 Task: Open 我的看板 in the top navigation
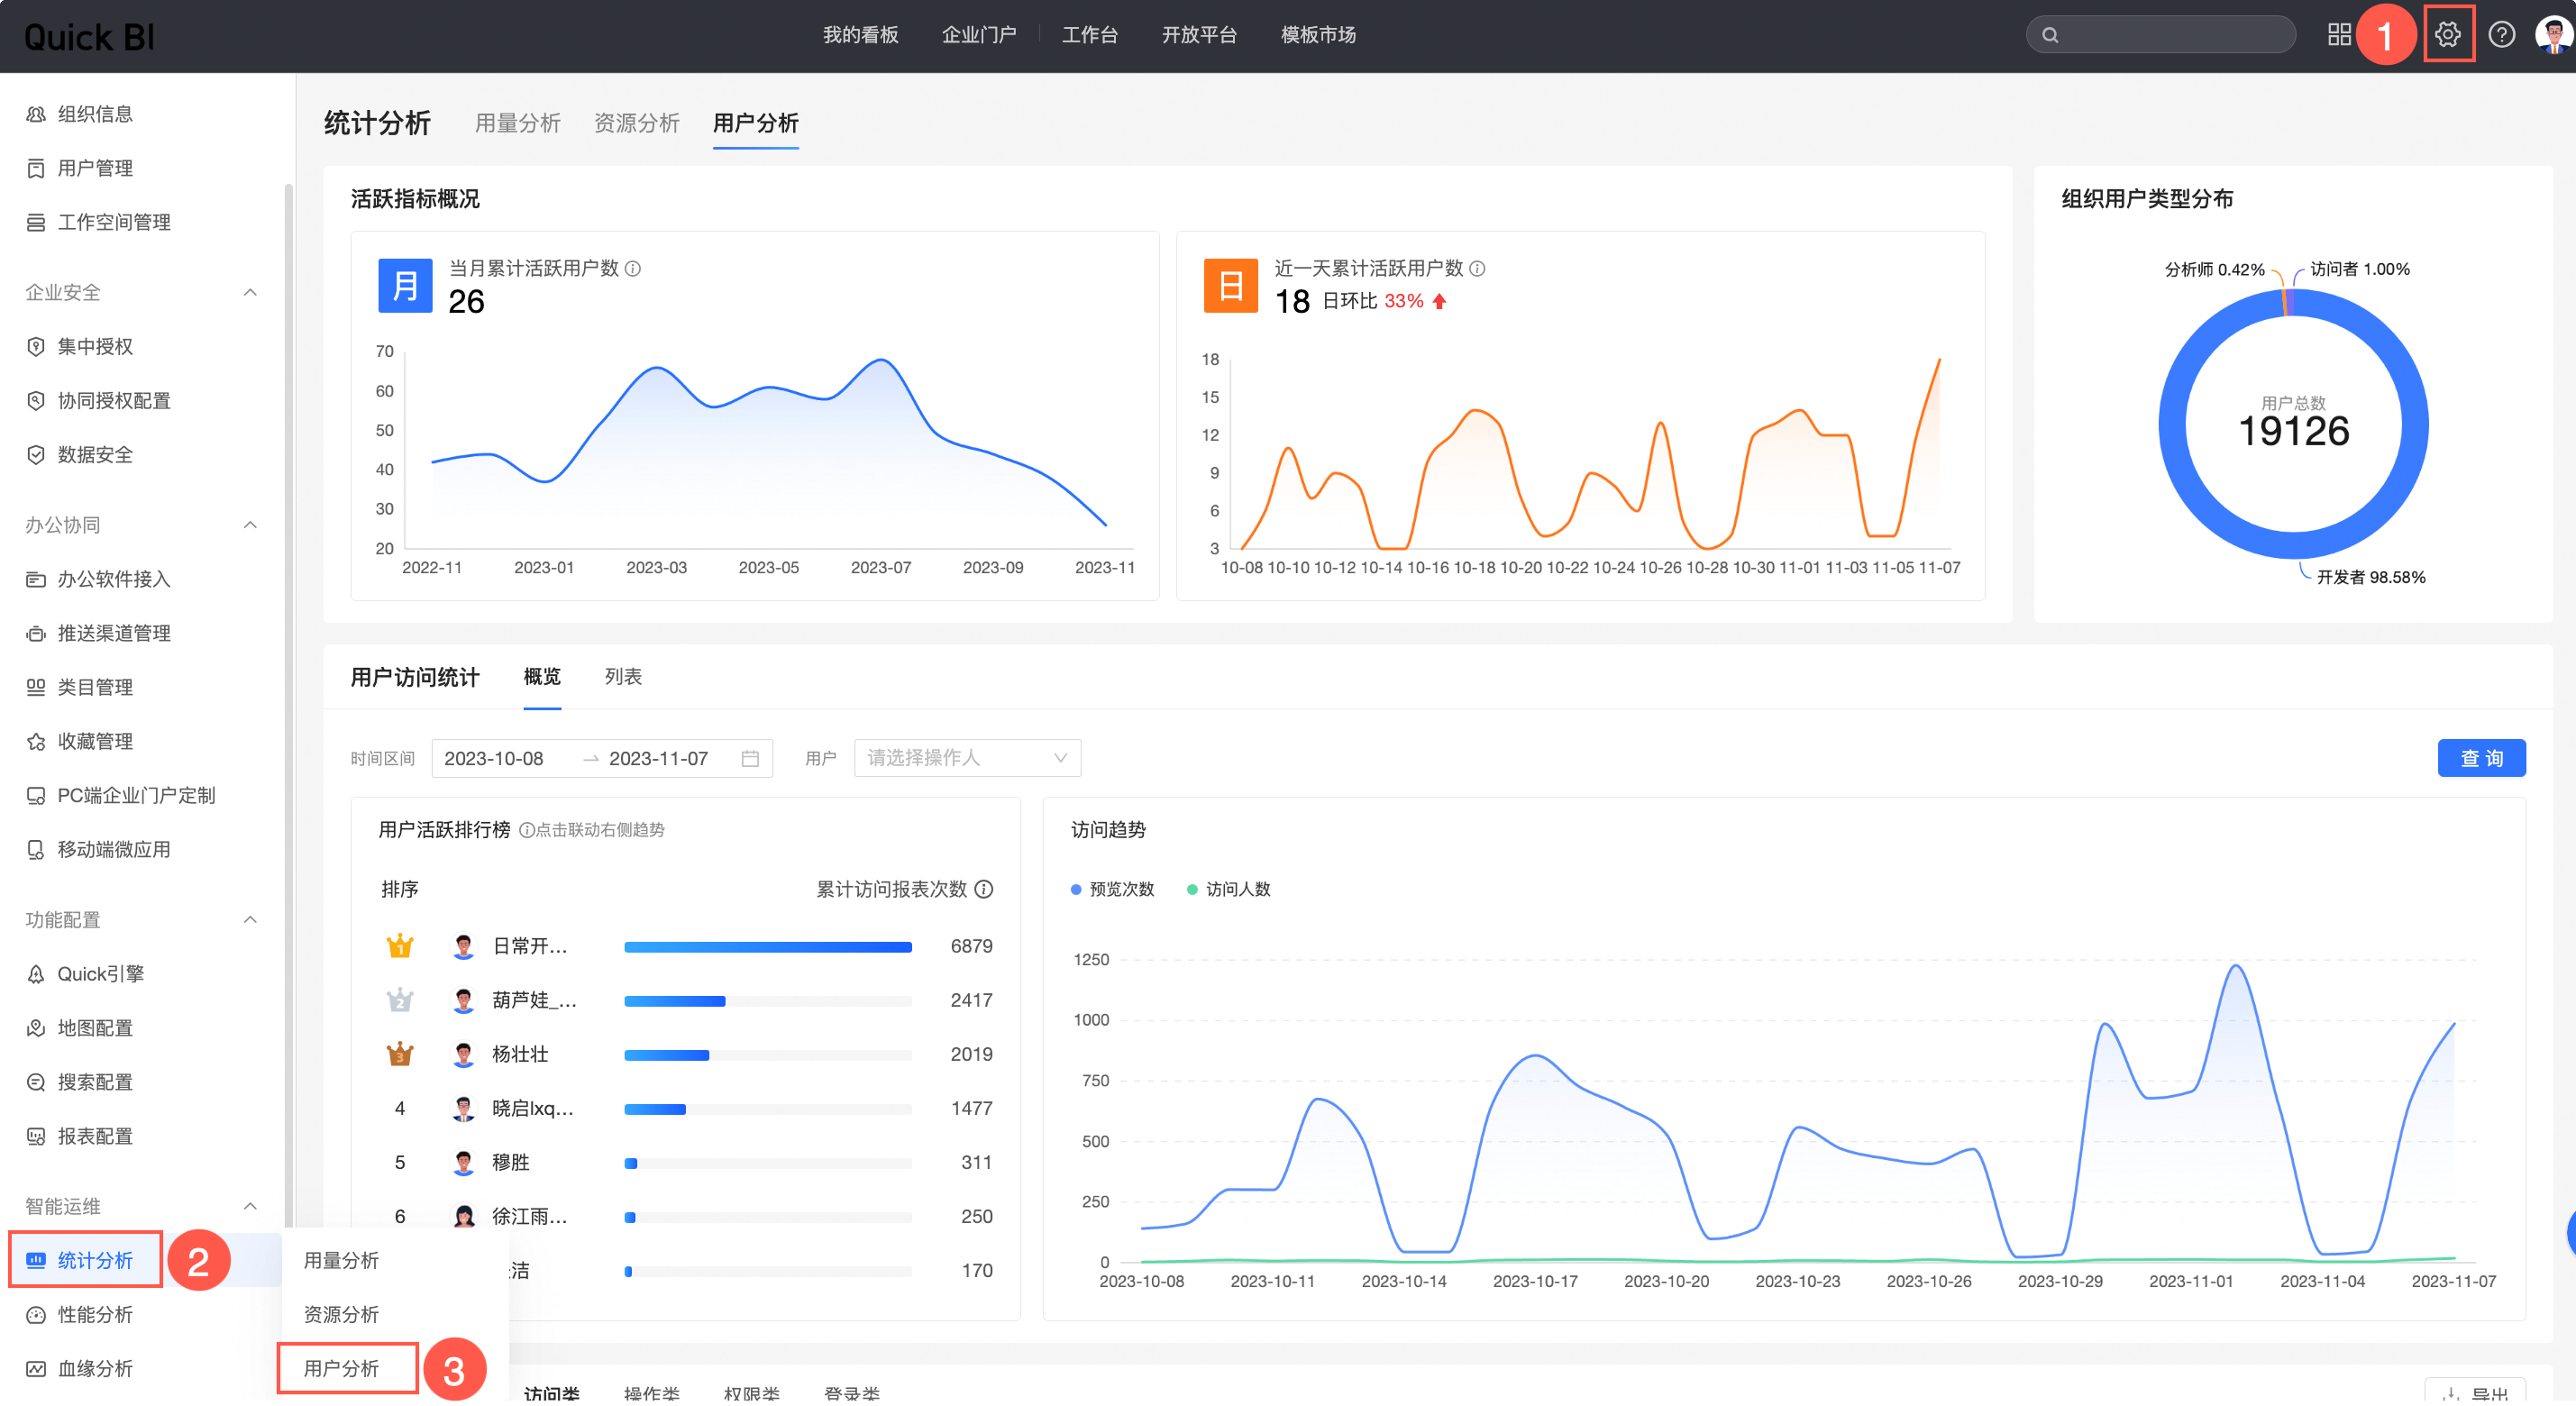tap(860, 35)
